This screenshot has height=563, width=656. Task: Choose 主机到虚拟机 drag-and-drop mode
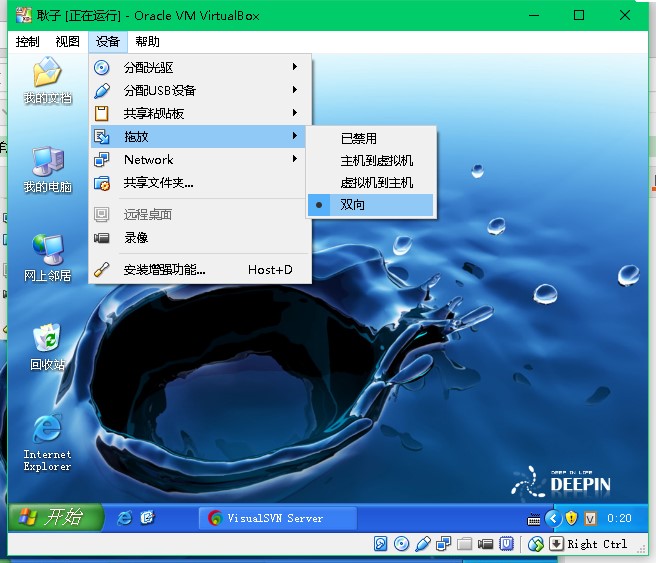tap(376, 161)
